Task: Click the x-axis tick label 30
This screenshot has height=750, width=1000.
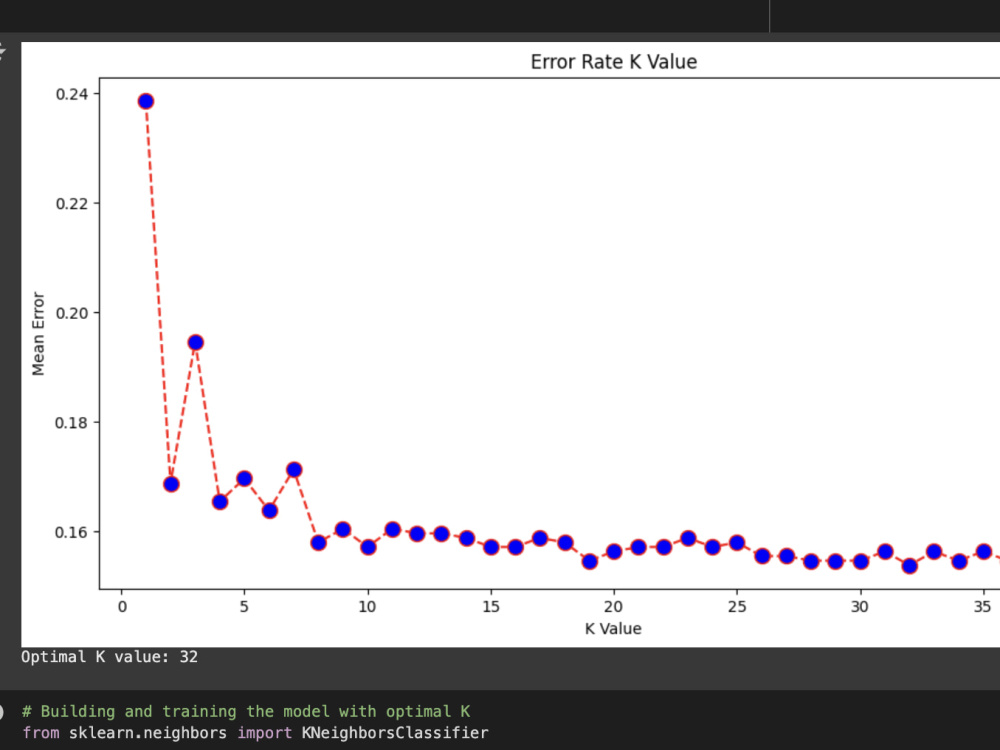Action: [860, 607]
